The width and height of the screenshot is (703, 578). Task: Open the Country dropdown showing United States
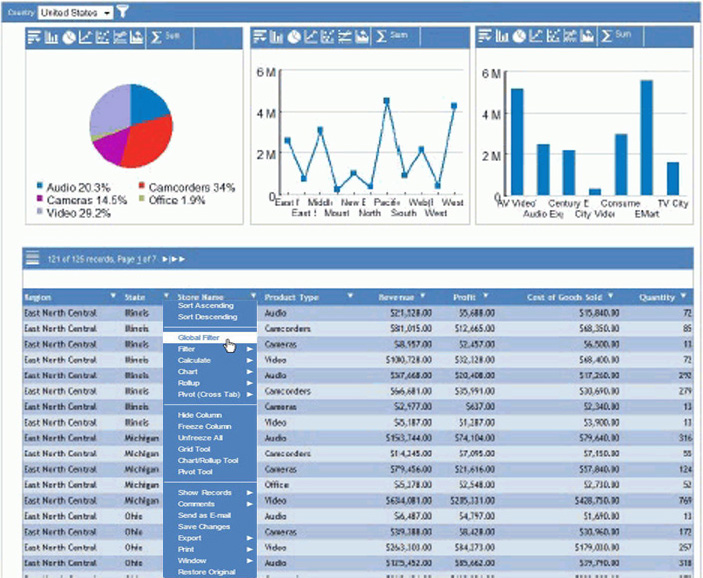75,13
